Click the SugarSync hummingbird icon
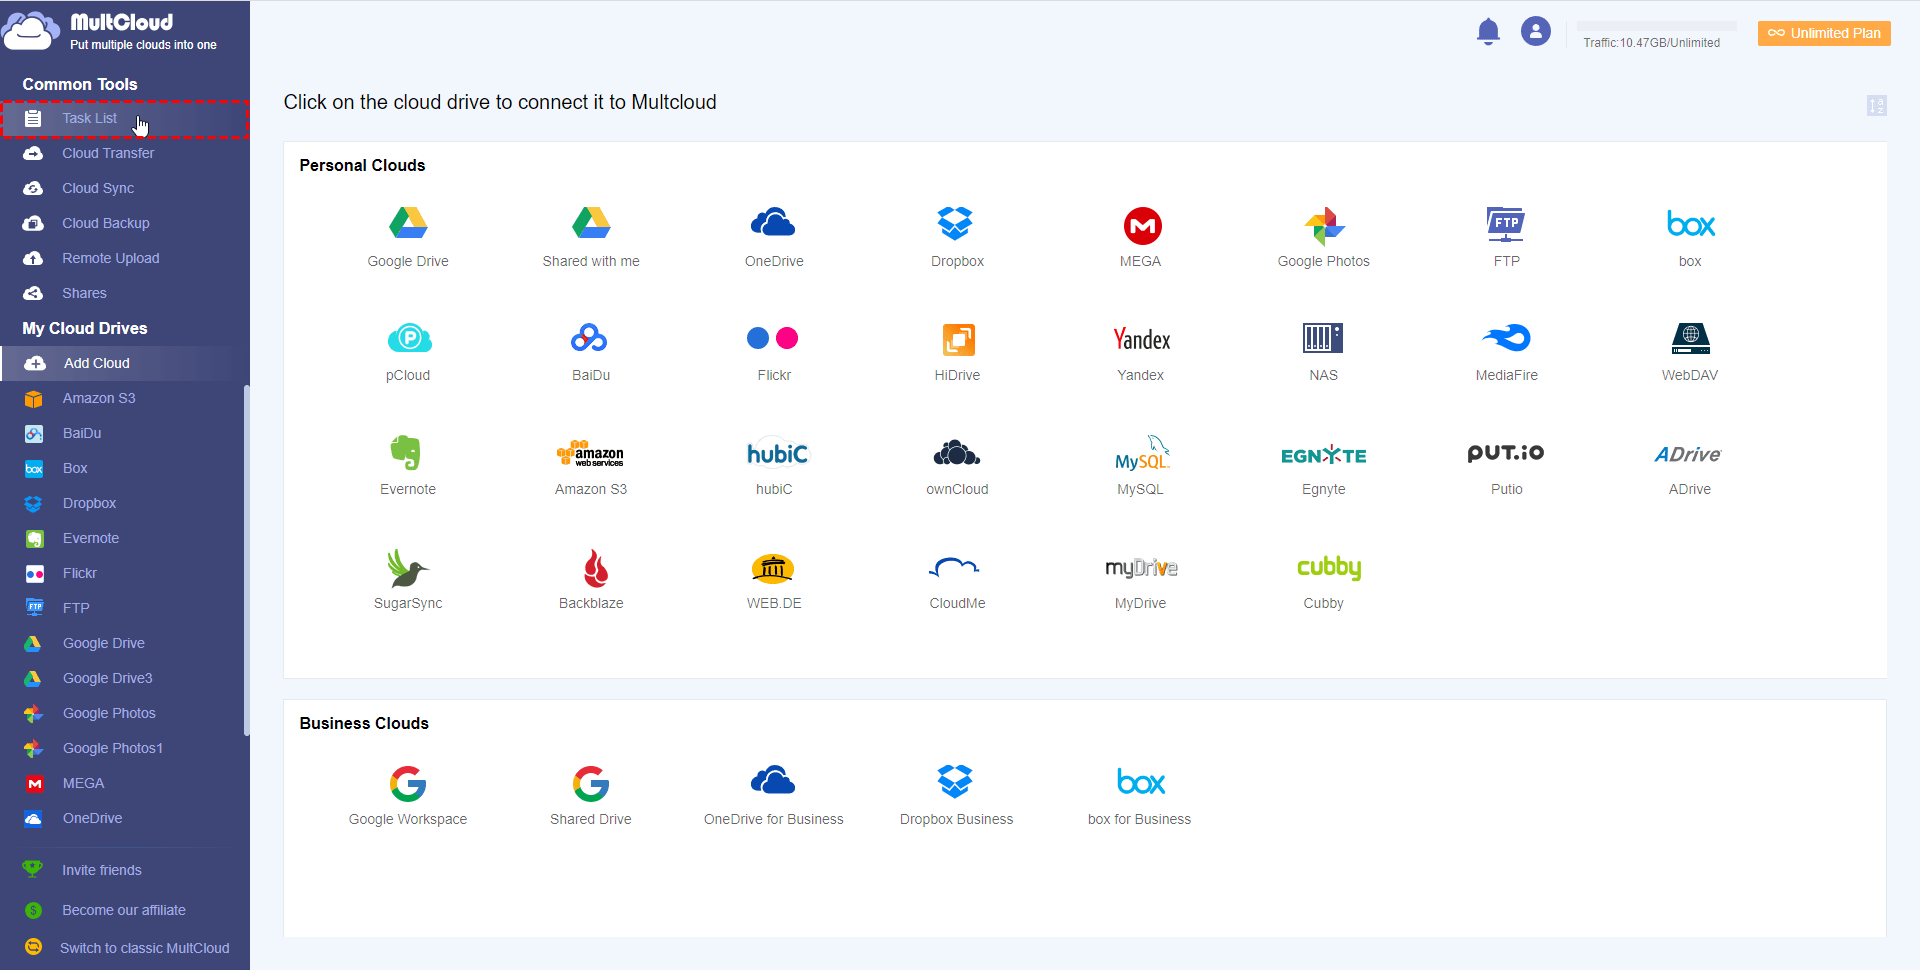Image resolution: width=1920 pixels, height=970 pixels. tap(408, 568)
